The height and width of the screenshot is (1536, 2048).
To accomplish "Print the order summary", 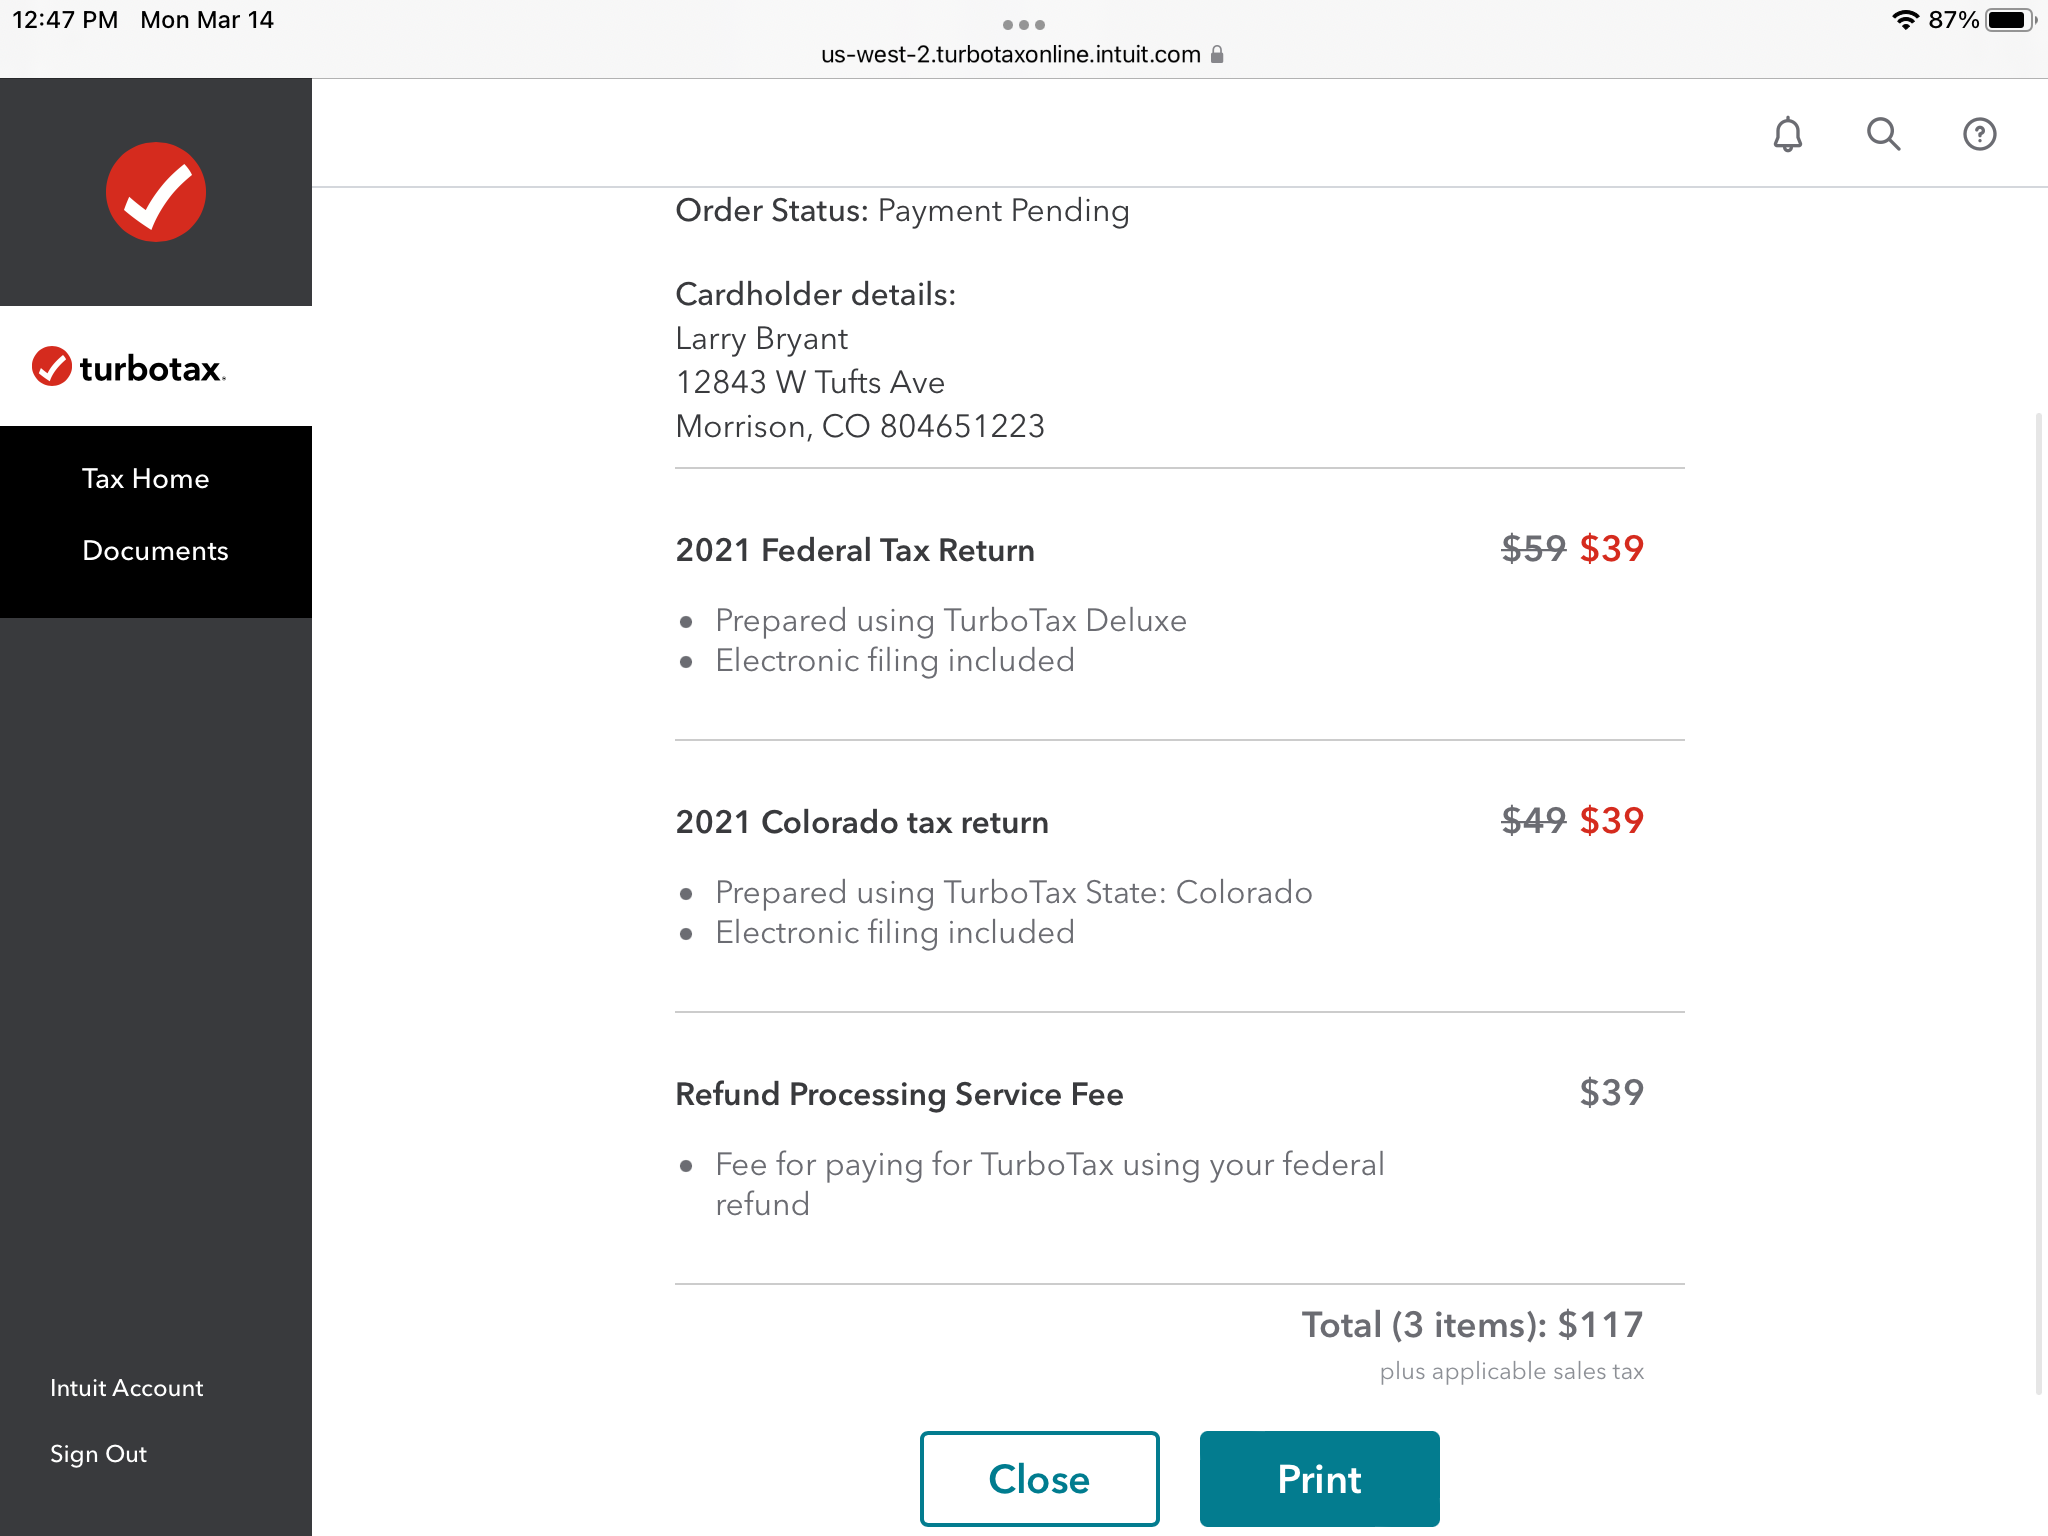I will (1319, 1479).
